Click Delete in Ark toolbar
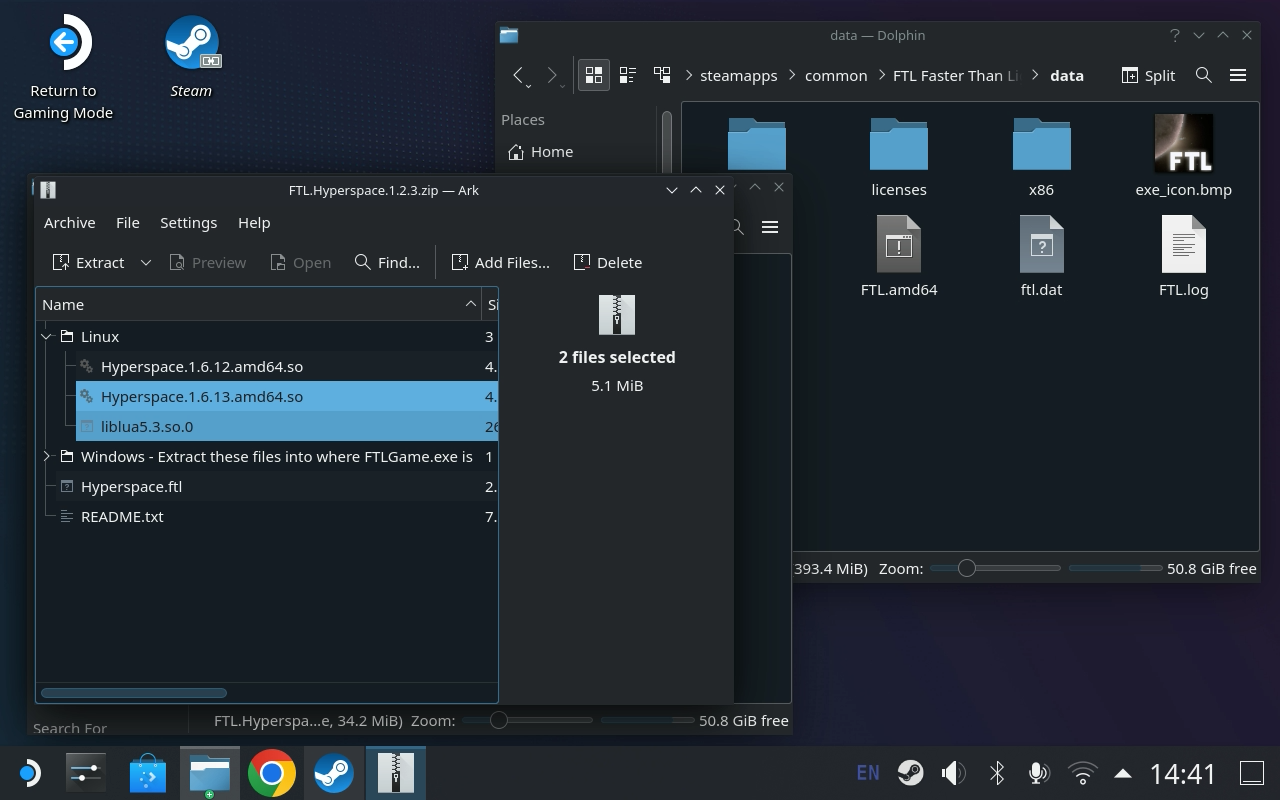 click(608, 262)
